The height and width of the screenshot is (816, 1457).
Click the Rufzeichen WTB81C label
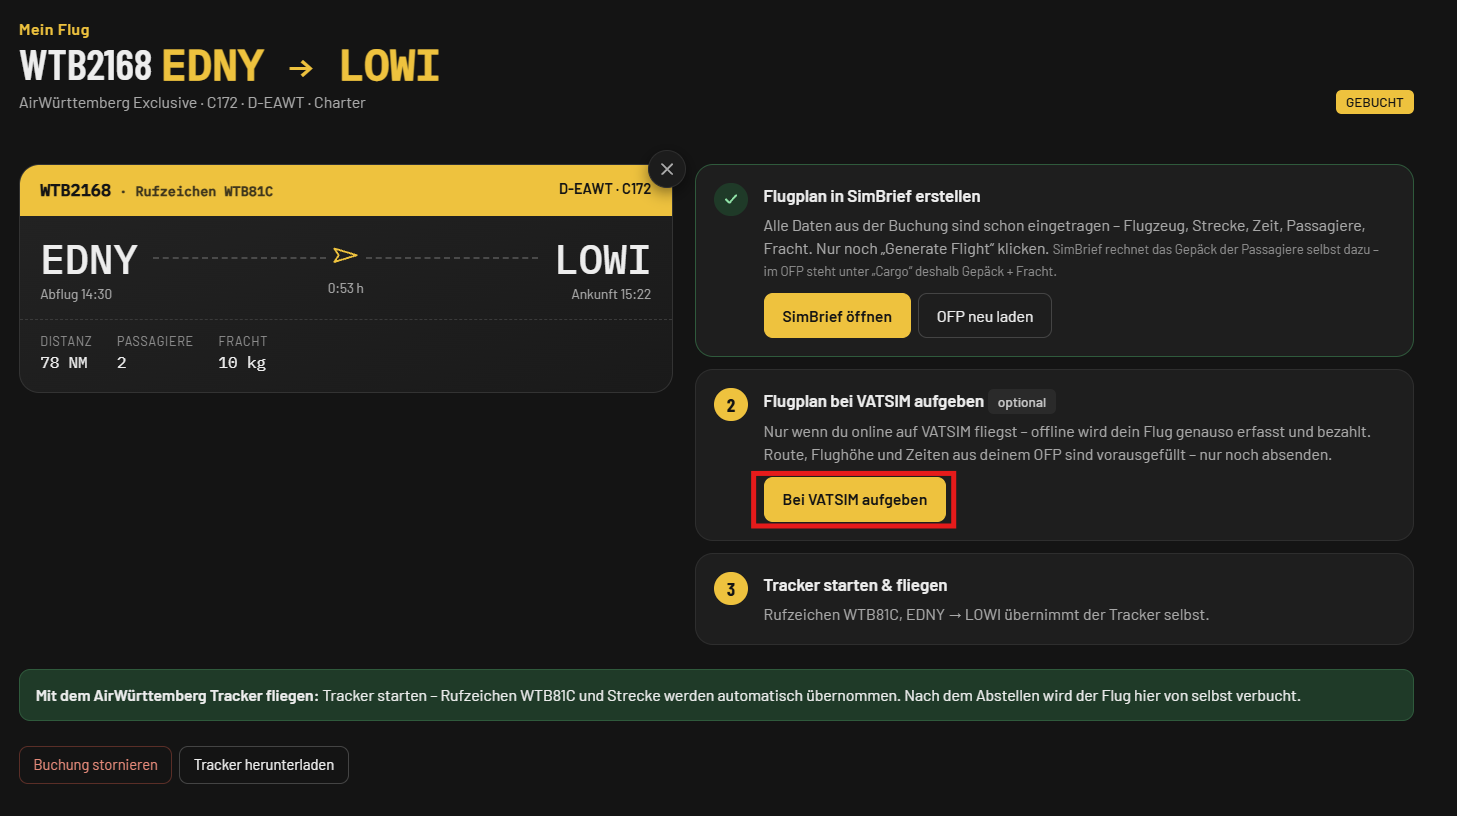(204, 191)
